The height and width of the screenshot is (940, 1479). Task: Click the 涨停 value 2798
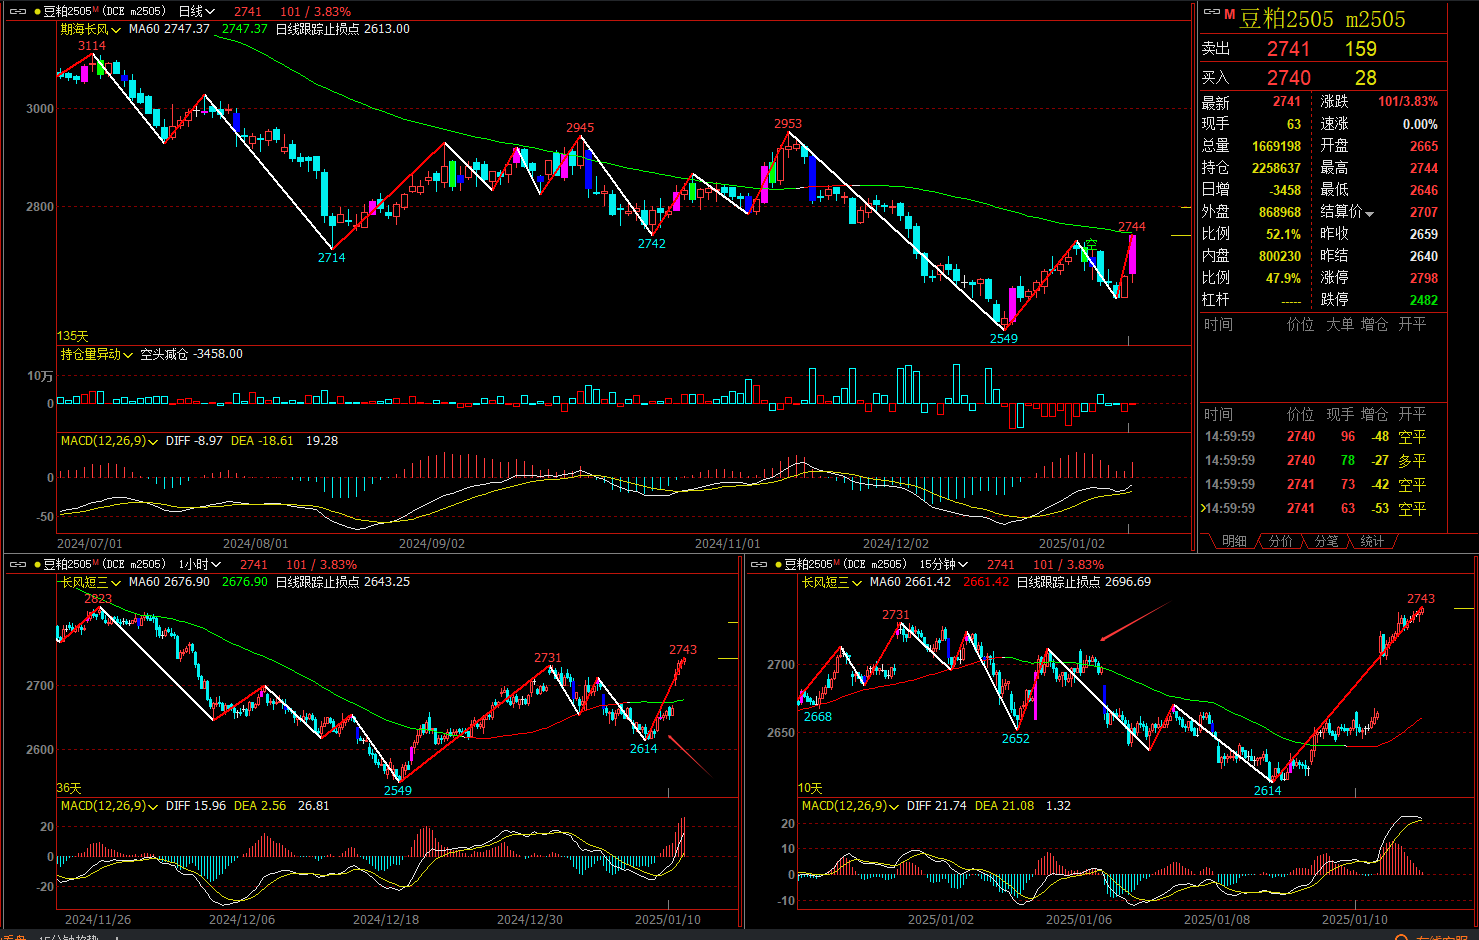click(1424, 278)
